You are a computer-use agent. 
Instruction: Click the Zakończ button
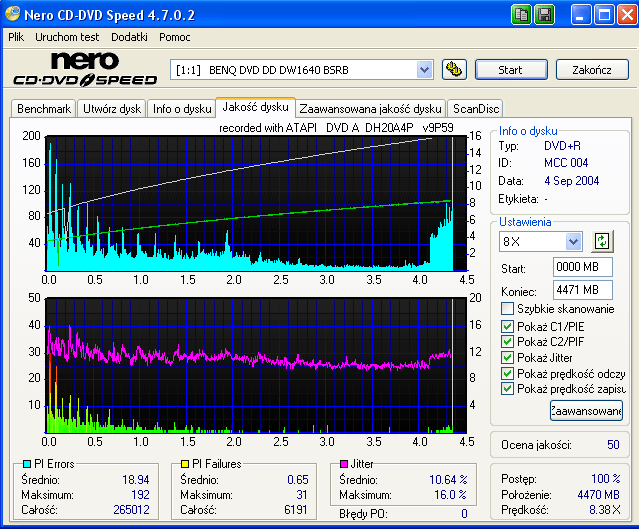pyautogui.click(x=592, y=70)
